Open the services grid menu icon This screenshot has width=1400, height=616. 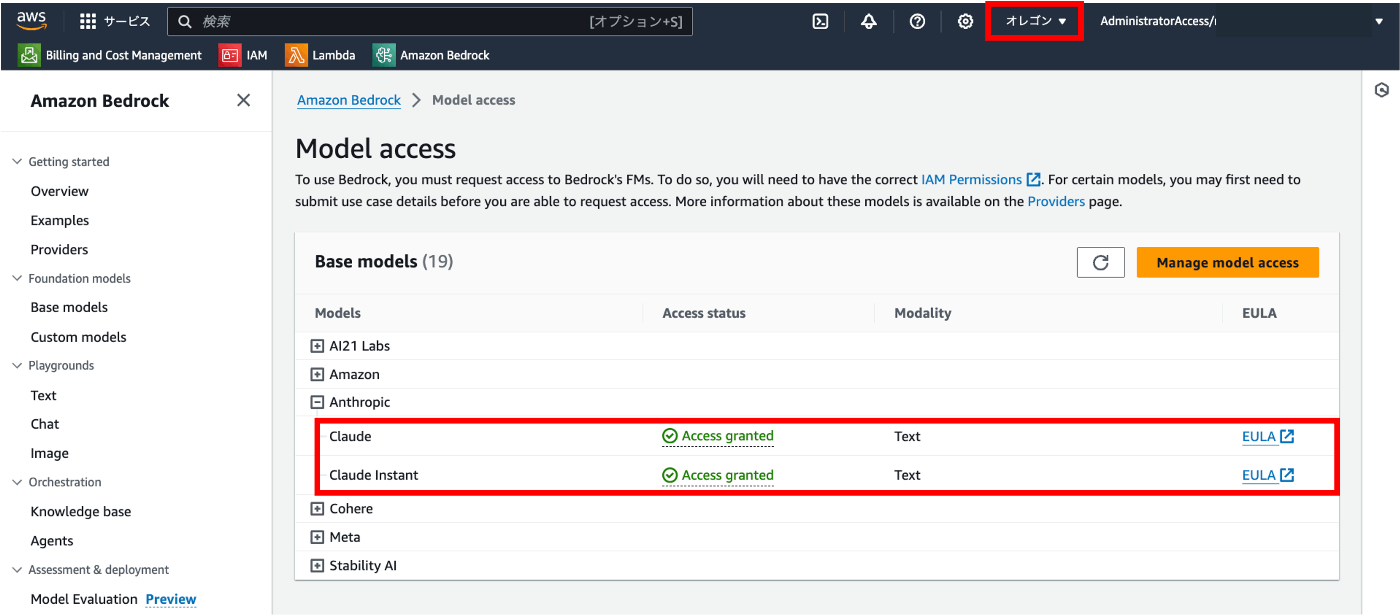pyautogui.click(x=88, y=21)
